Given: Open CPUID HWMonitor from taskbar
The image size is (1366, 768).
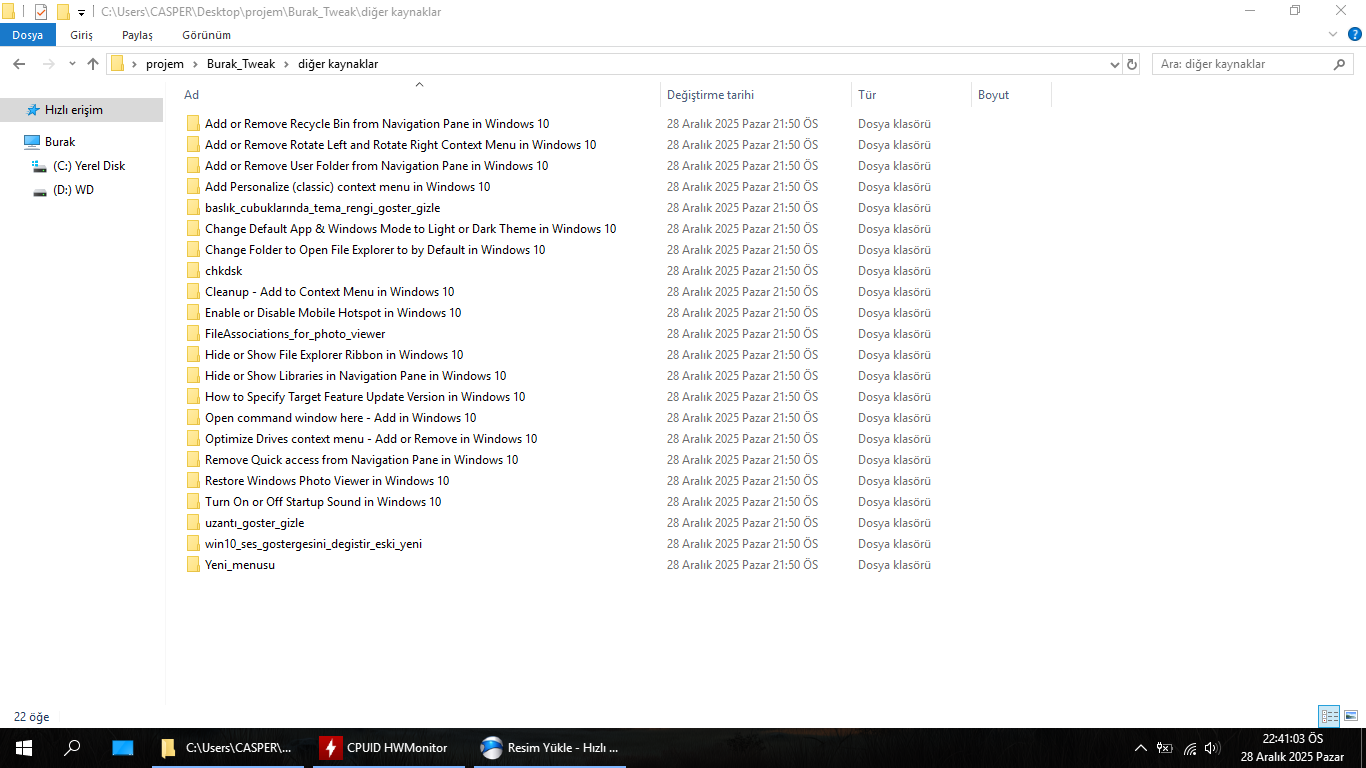Looking at the screenshot, I should 389,747.
